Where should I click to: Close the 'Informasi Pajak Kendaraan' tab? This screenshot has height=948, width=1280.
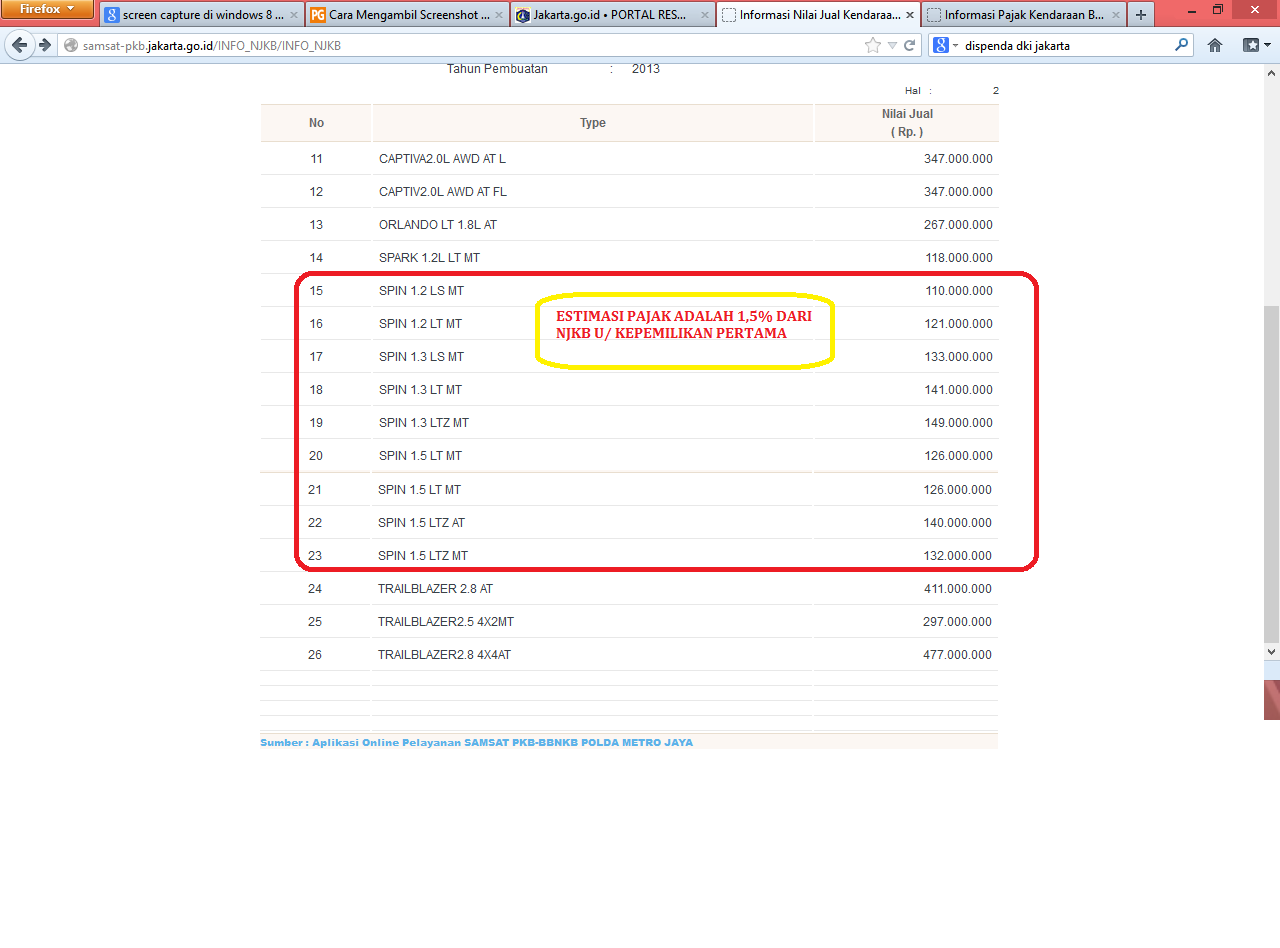point(1115,15)
